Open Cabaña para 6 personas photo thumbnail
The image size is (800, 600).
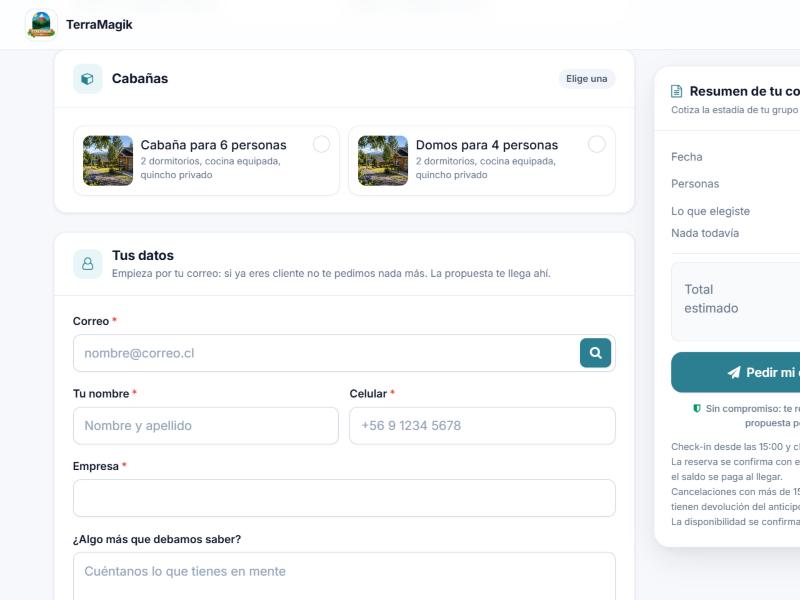tap(108, 161)
